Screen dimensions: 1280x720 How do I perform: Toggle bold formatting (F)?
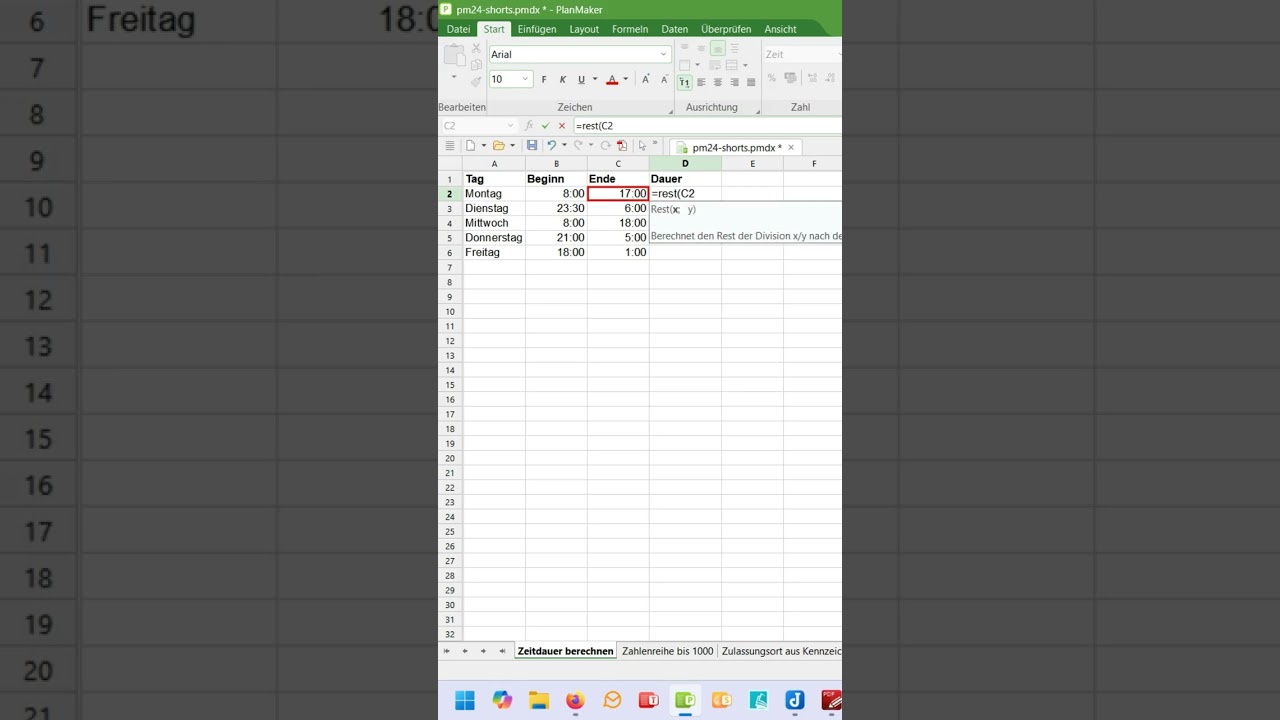tap(544, 79)
